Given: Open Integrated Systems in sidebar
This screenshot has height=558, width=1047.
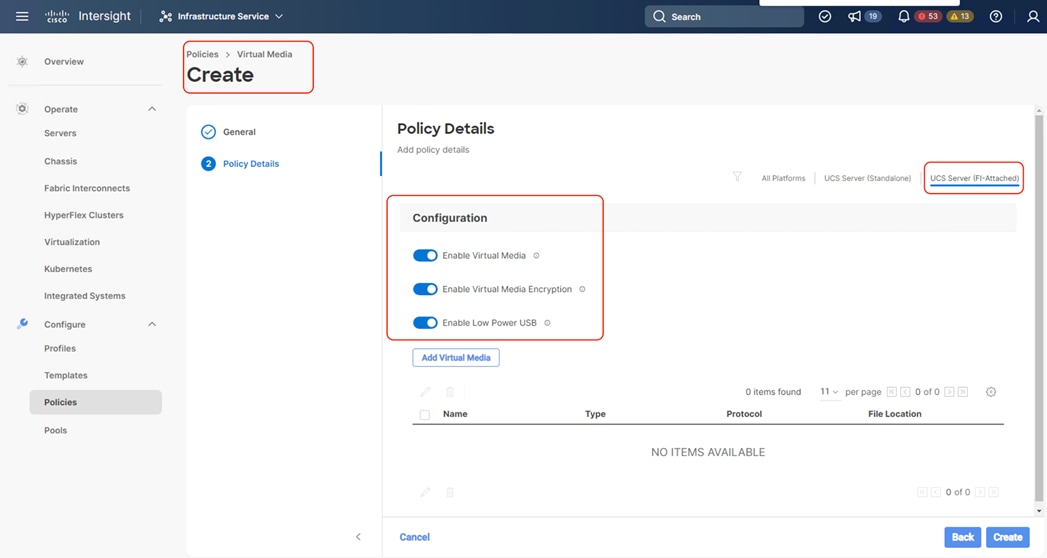Looking at the screenshot, I should pyautogui.click(x=85, y=296).
